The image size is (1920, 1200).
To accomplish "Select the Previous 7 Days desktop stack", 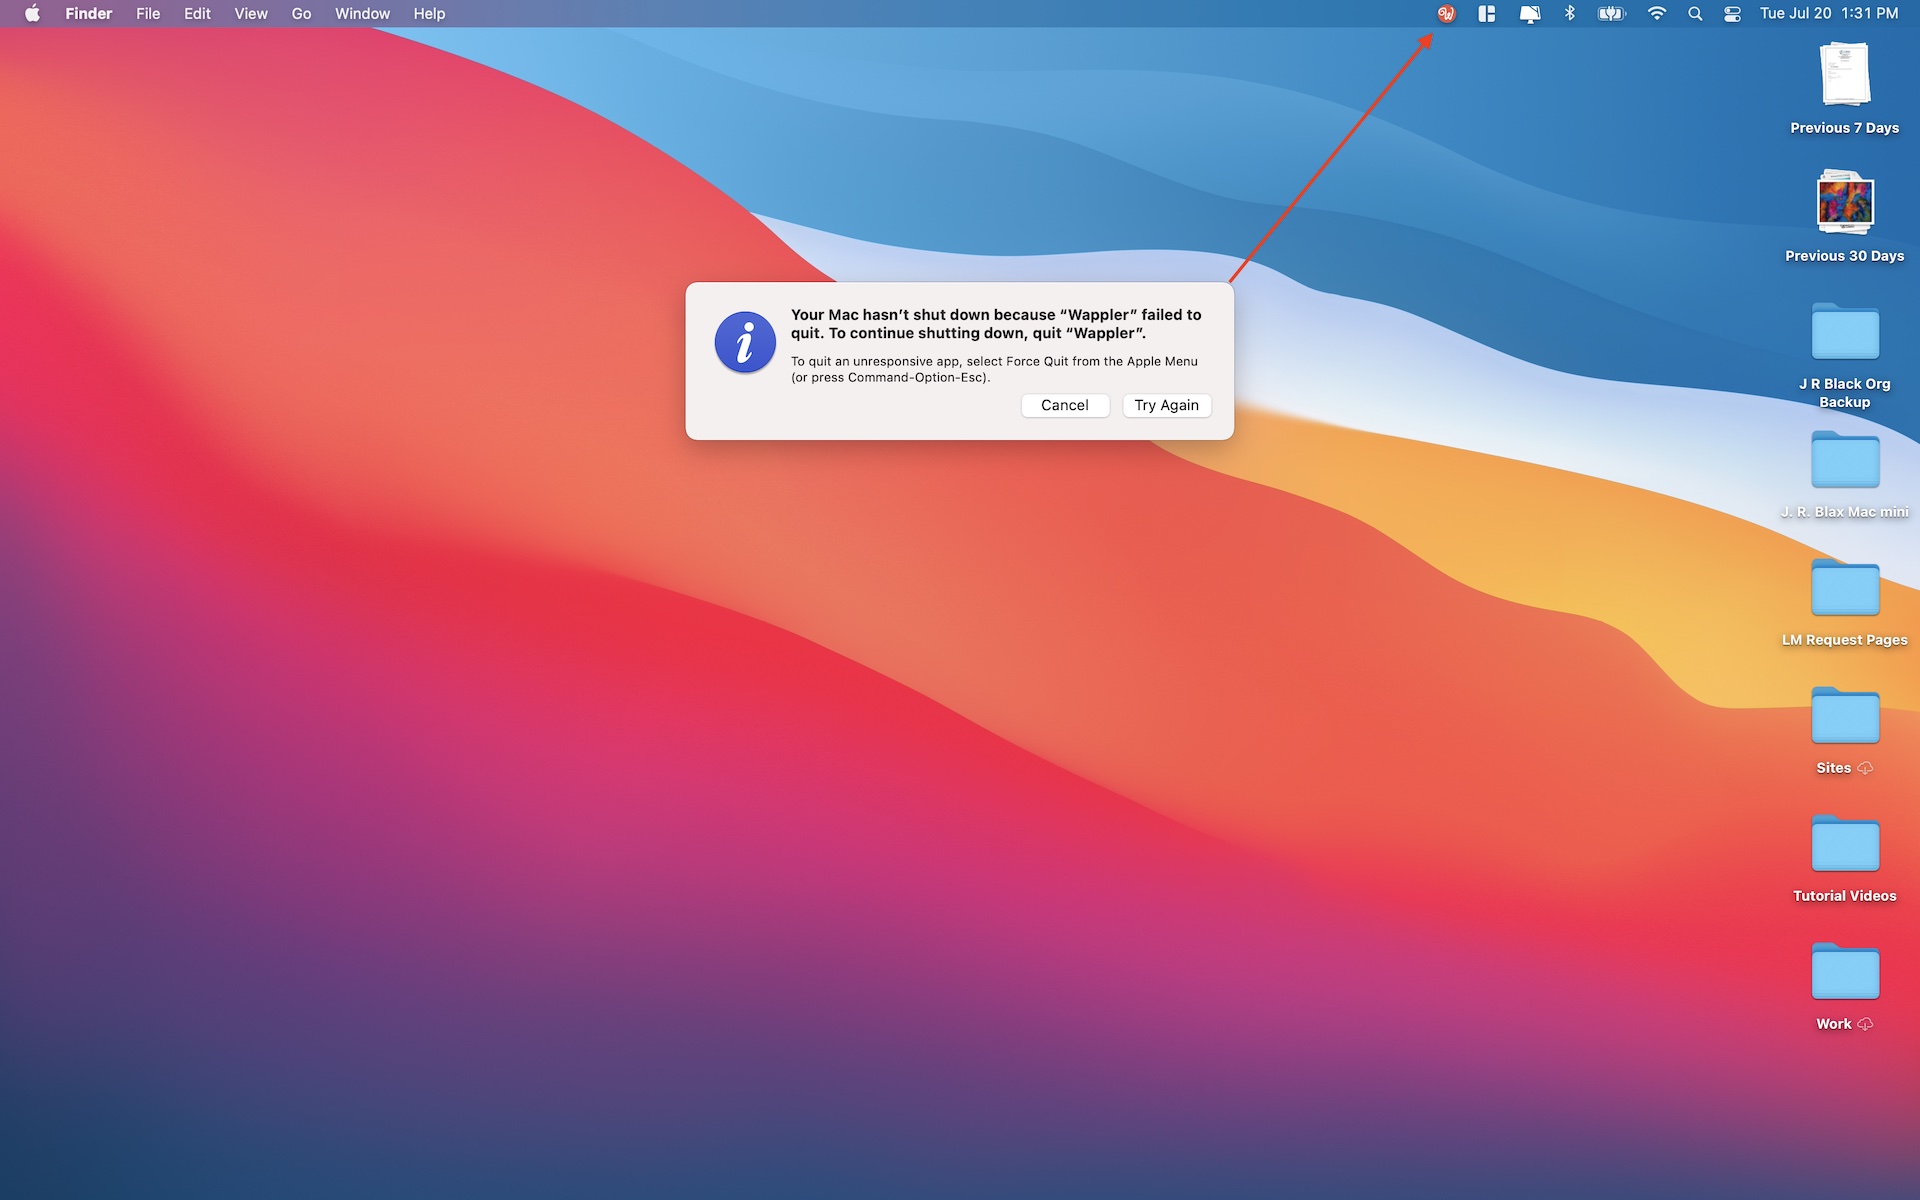I will [1844, 90].
